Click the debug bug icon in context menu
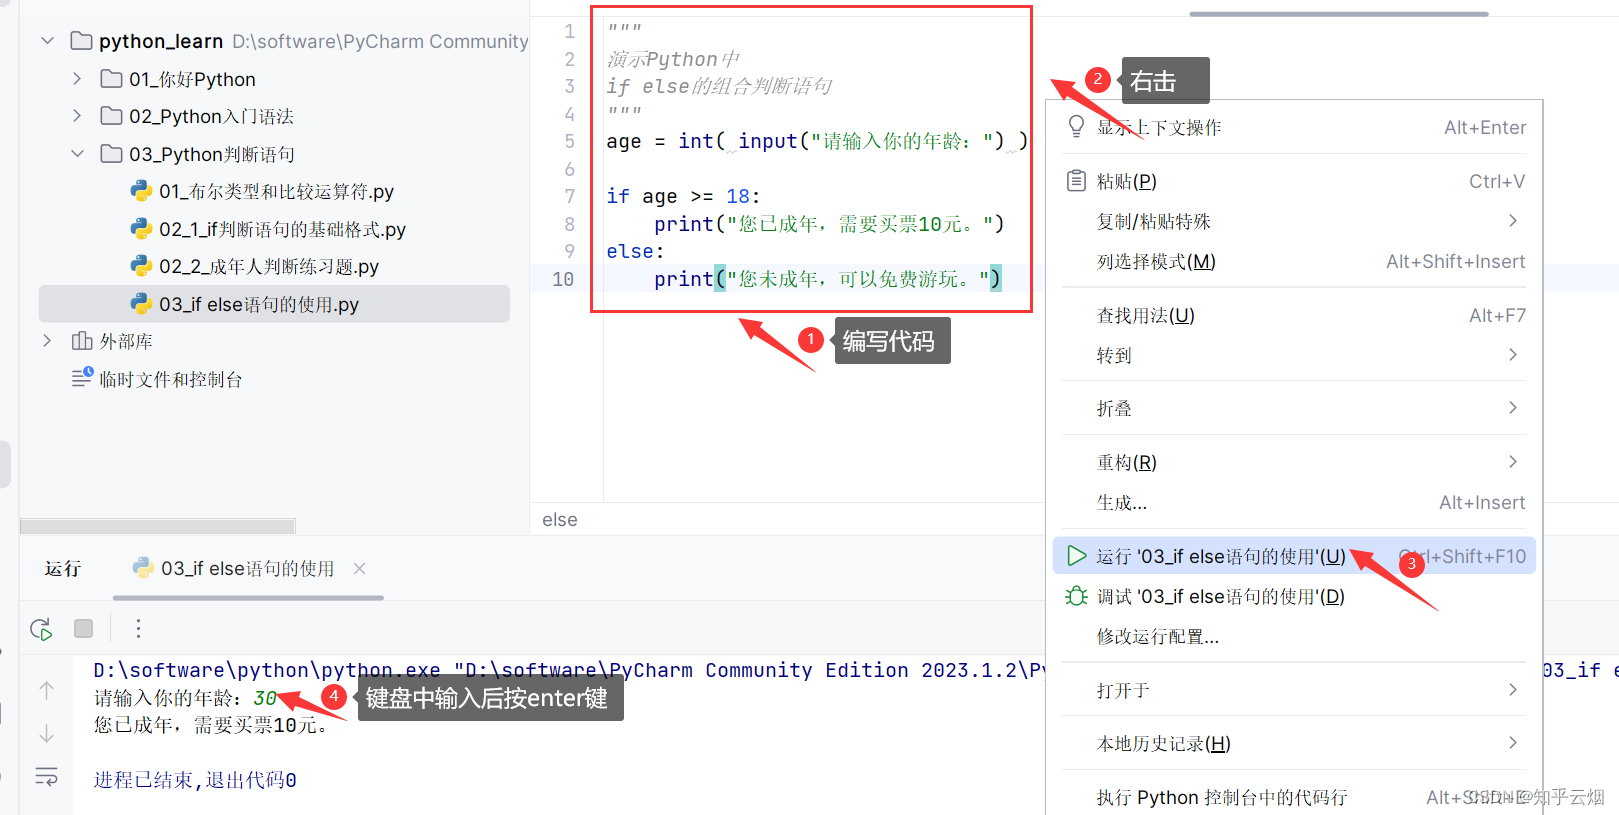The height and width of the screenshot is (815, 1619). coord(1077,596)
